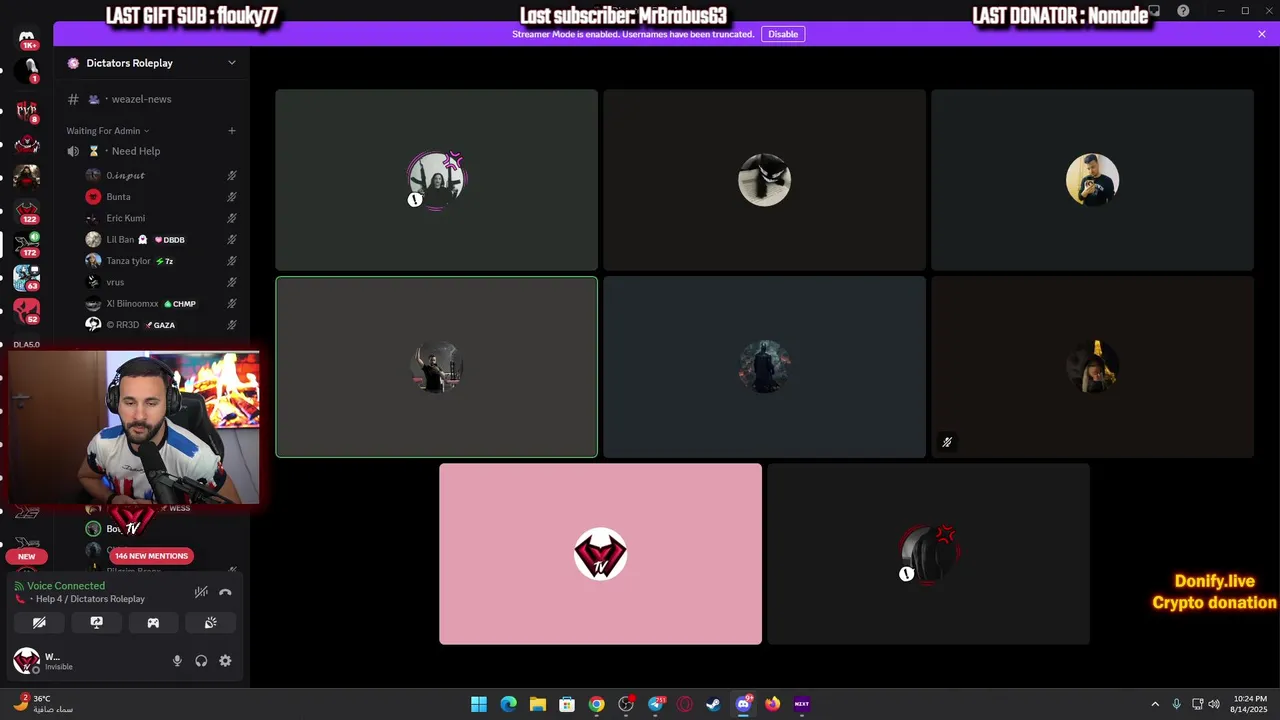Share your screen button
1280x720 pixels.
click(96, 622)
